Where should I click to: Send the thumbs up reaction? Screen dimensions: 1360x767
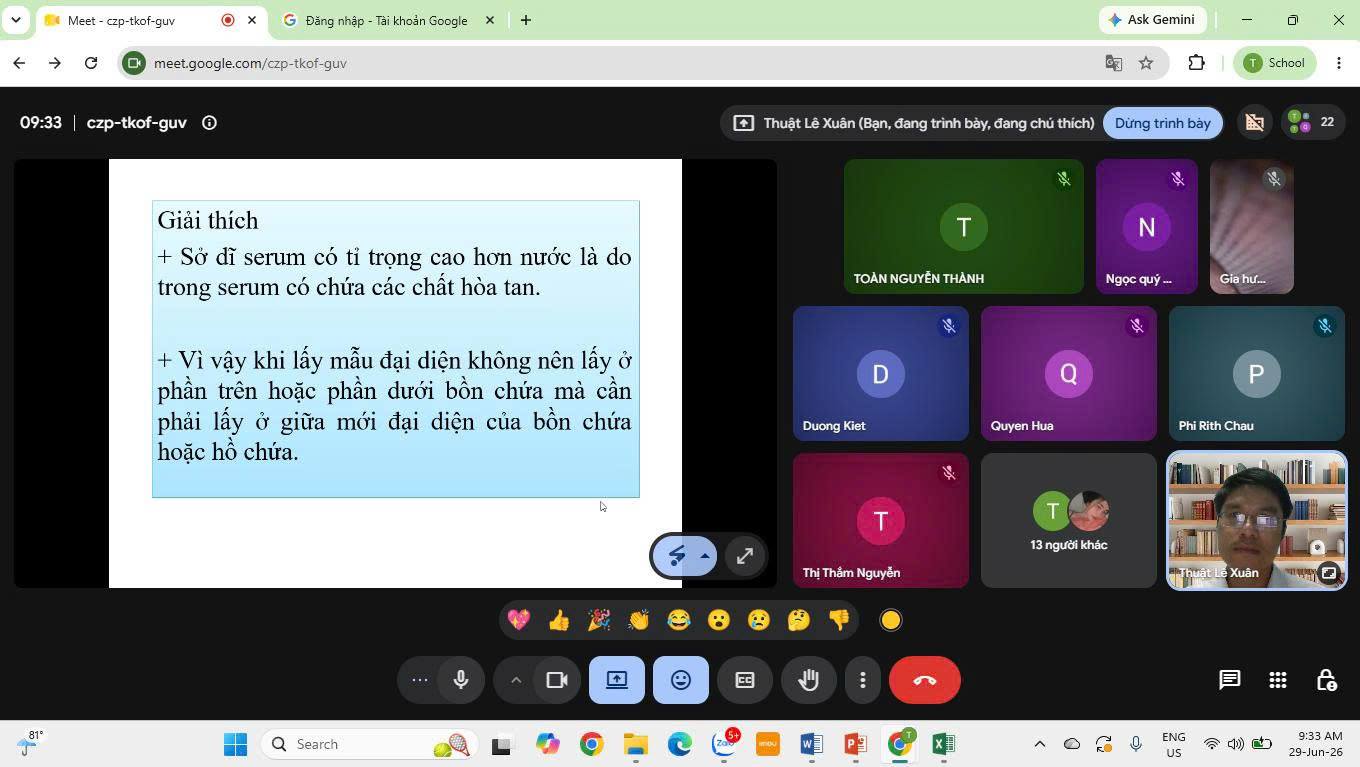(559, 620)
